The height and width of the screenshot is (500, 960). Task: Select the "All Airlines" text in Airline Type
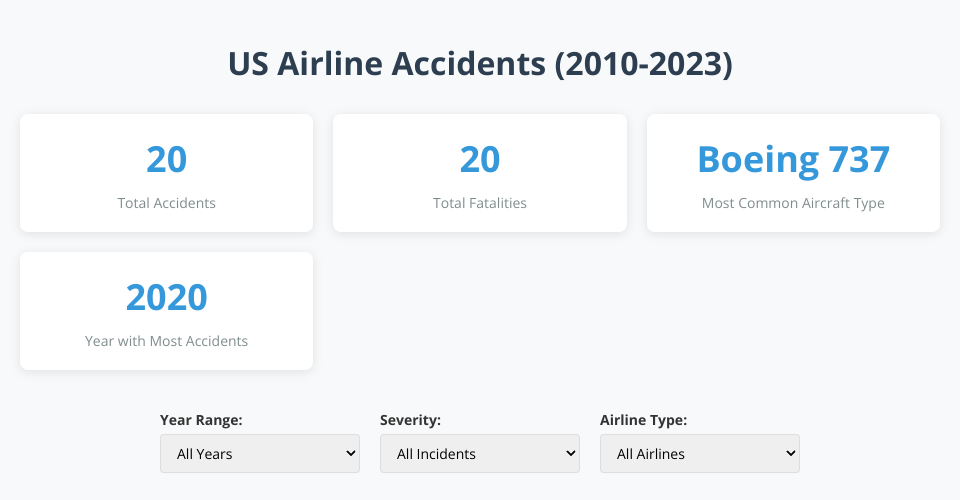[x=651, y=454]
